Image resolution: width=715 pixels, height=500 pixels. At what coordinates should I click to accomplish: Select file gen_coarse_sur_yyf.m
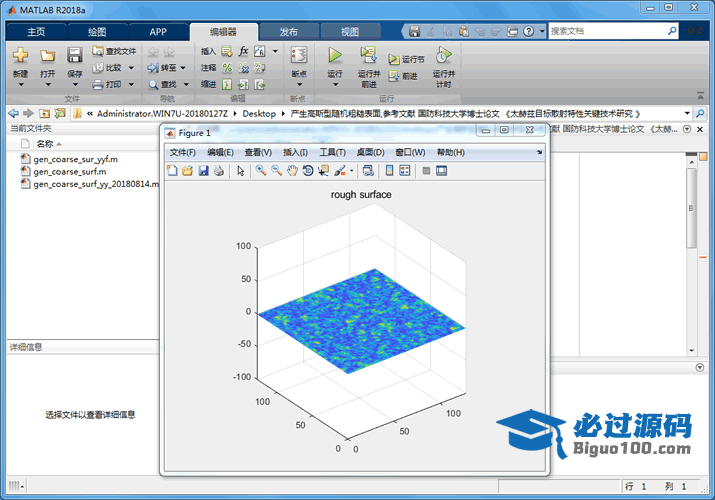click(75, 159)
